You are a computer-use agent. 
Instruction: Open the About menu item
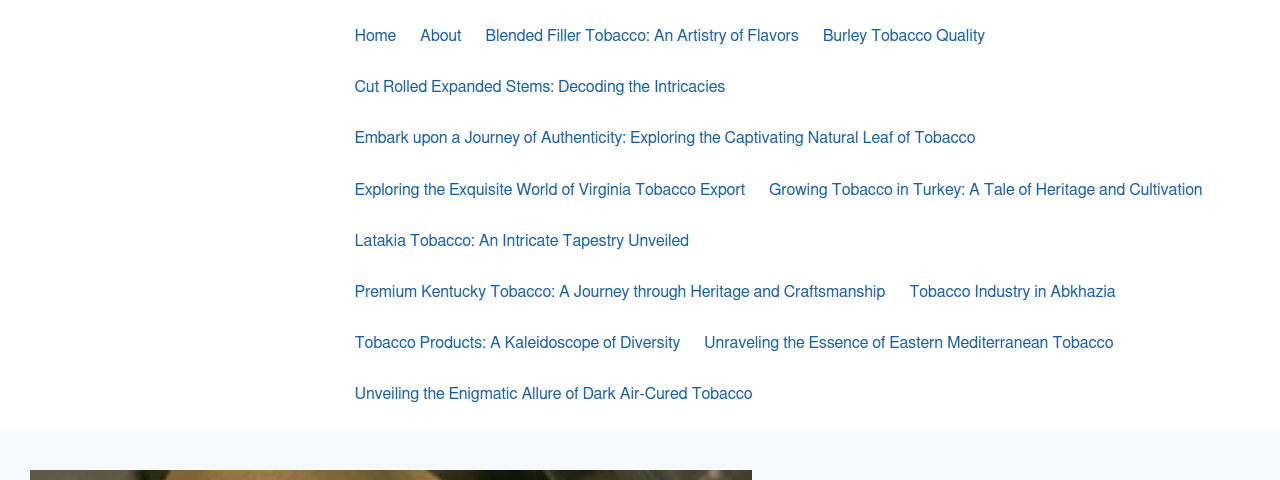point(440,36)
